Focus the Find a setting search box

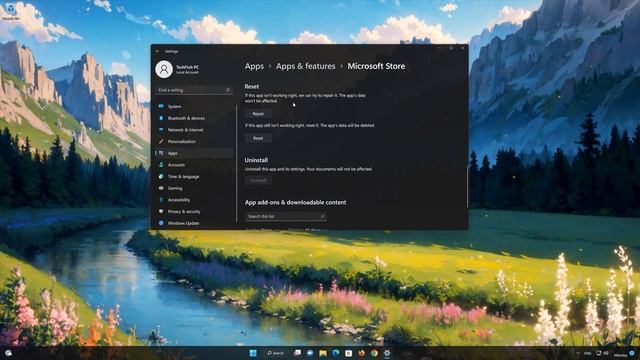point(194,90)
